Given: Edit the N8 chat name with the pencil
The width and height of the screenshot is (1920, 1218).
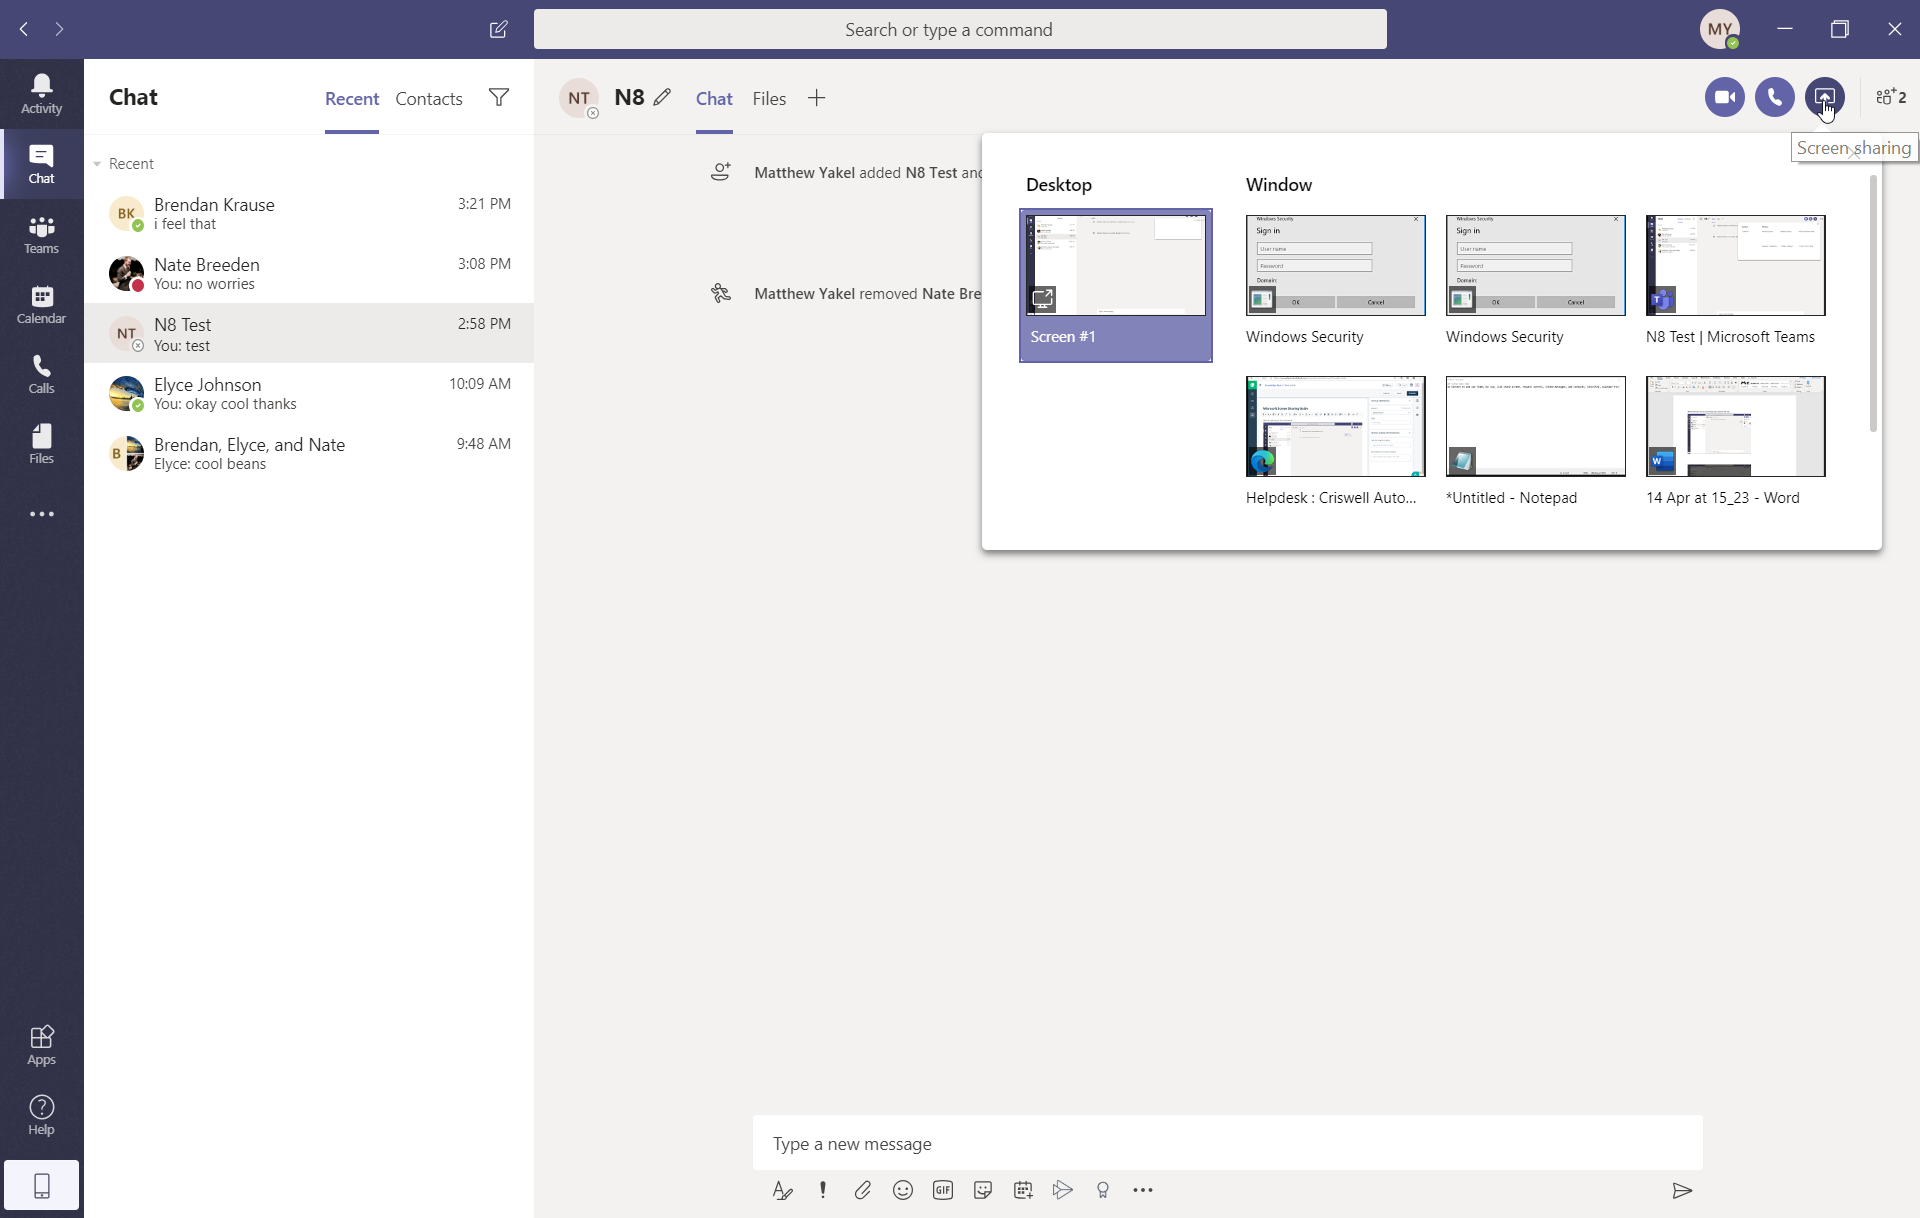Looking at the screenshot, I should point(662,98).
